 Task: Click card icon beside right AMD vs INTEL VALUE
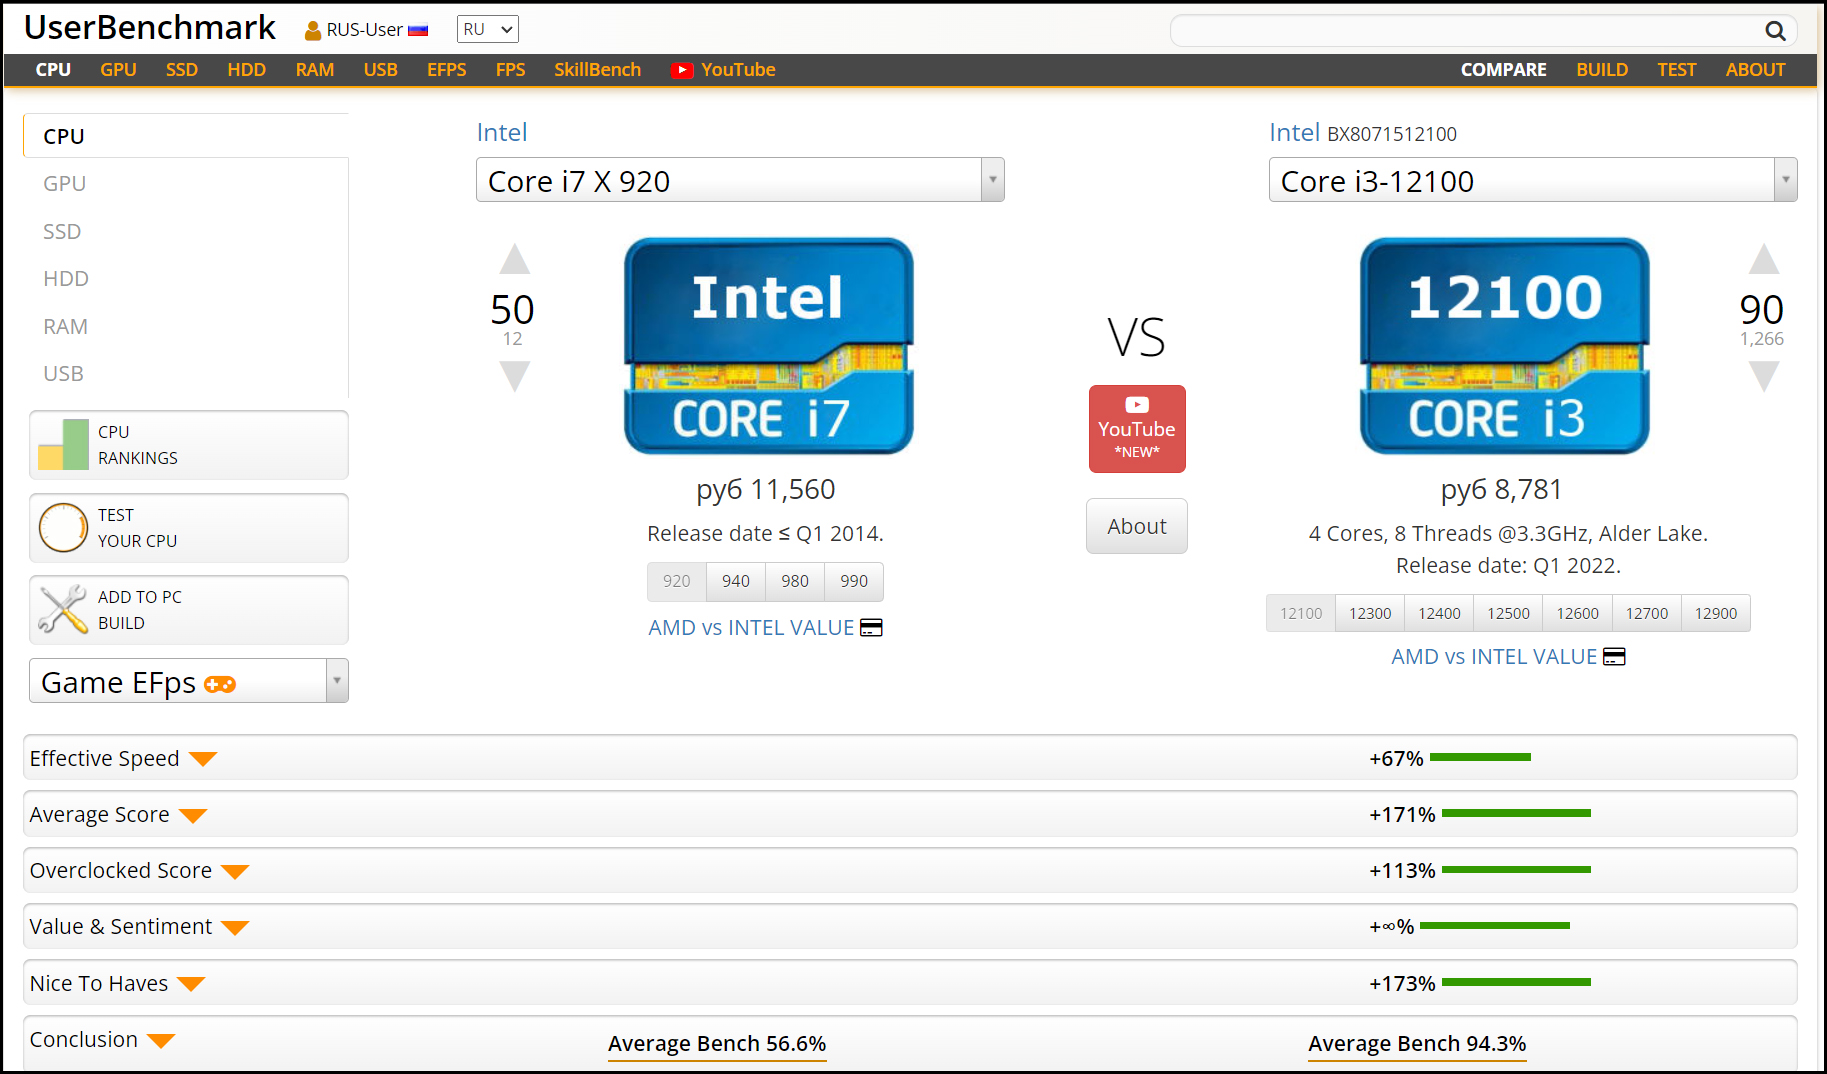tap(1614, 657)
